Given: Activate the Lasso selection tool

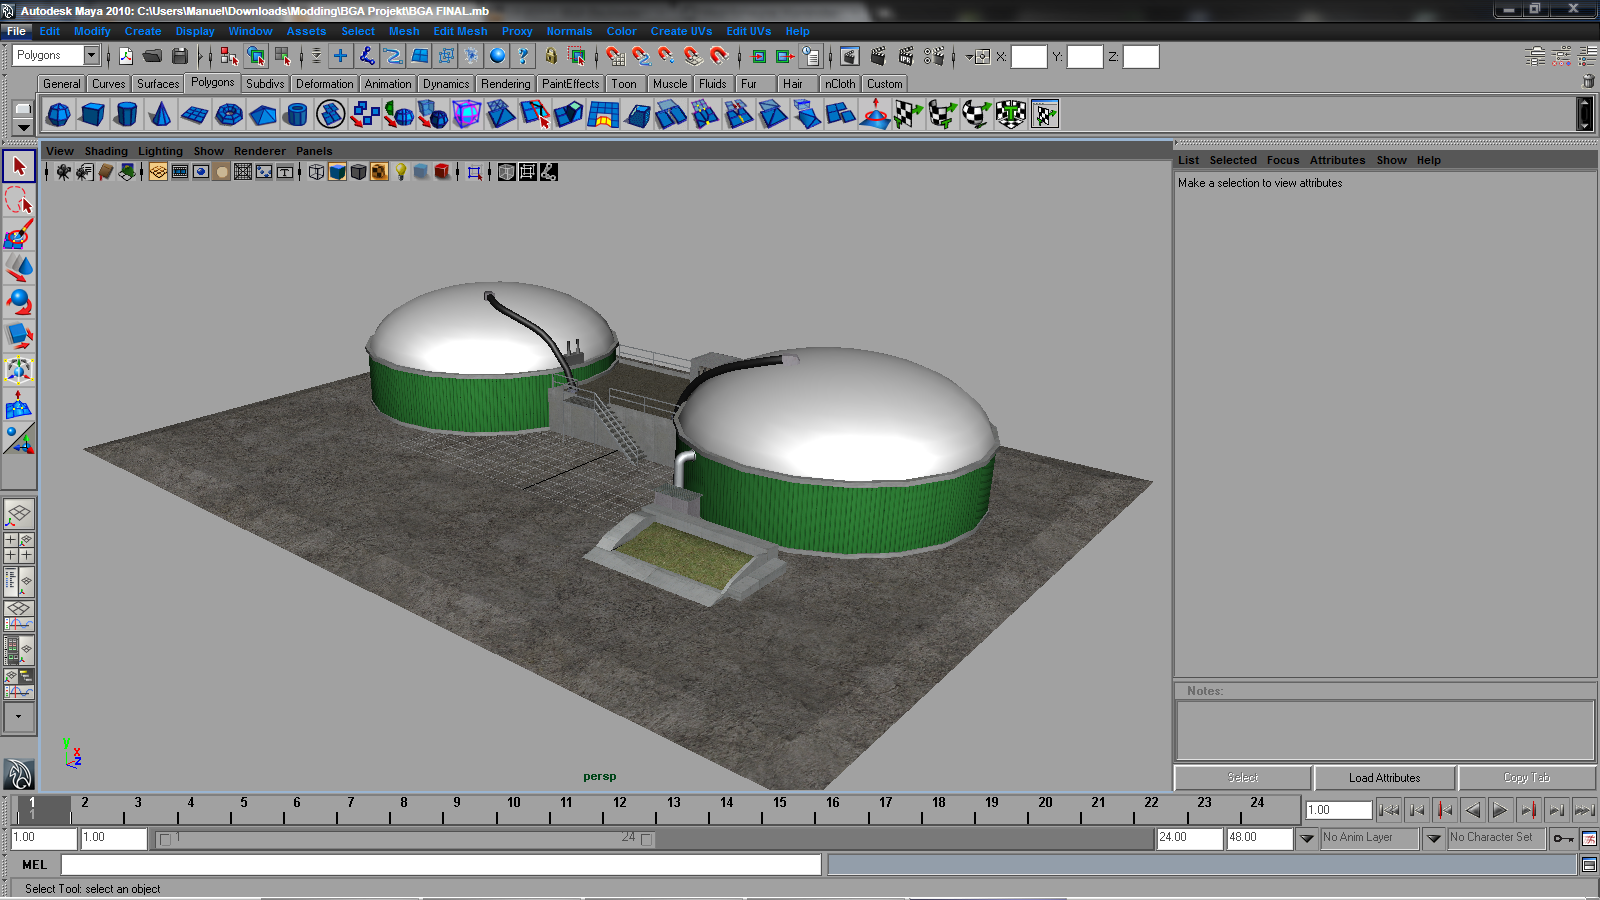Looking at the screenshot, I should [x=19, y=201].
